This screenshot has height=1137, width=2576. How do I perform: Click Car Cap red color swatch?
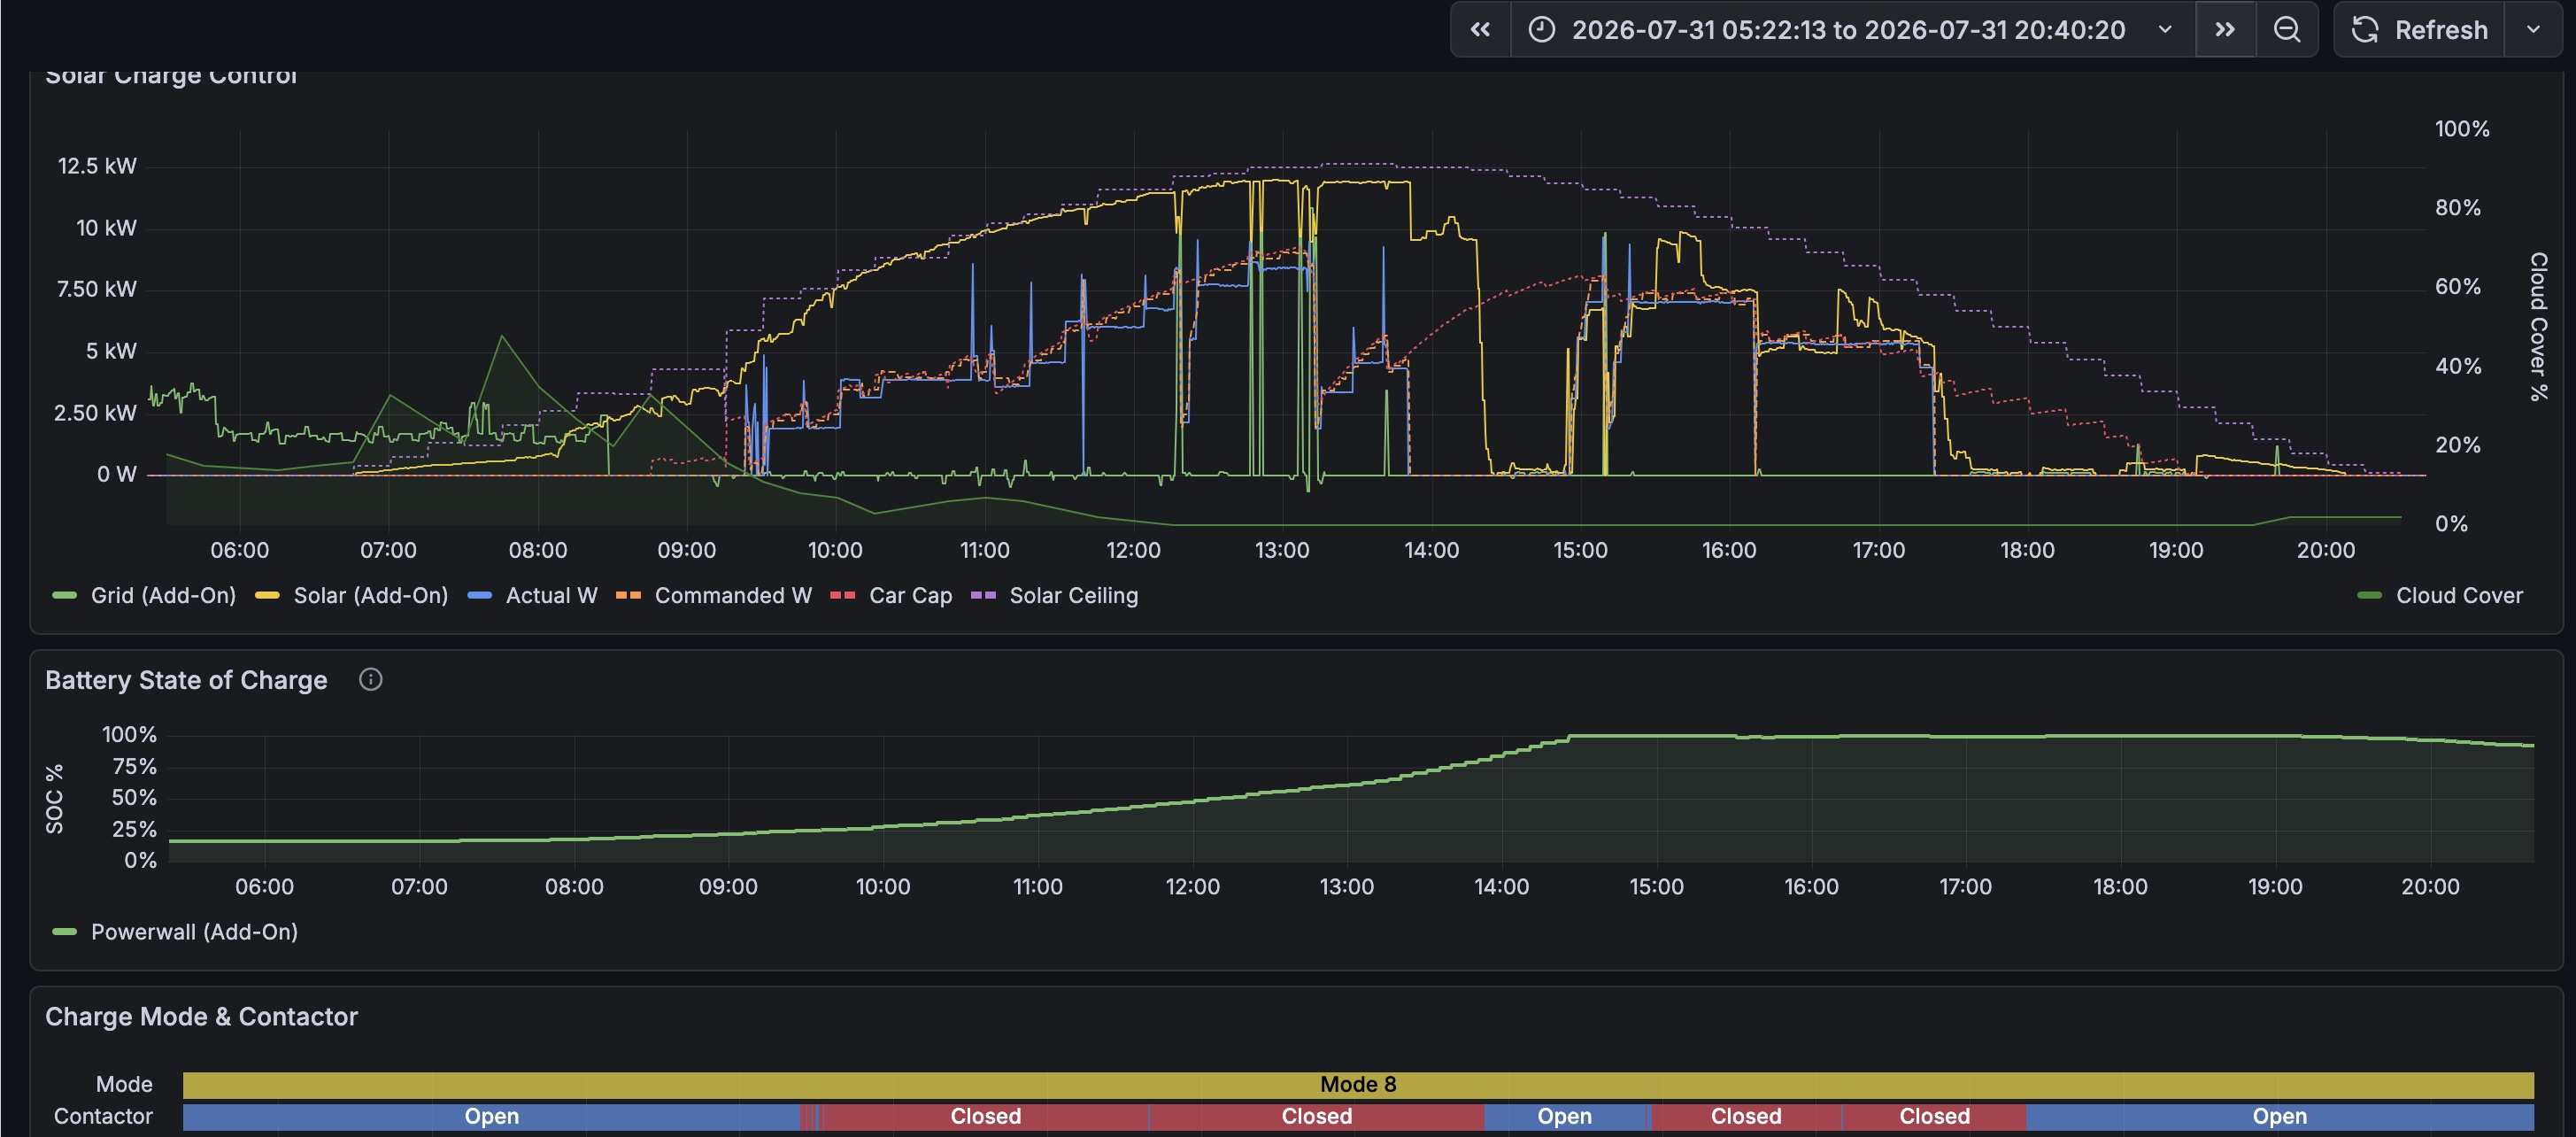tap(843, 596)
